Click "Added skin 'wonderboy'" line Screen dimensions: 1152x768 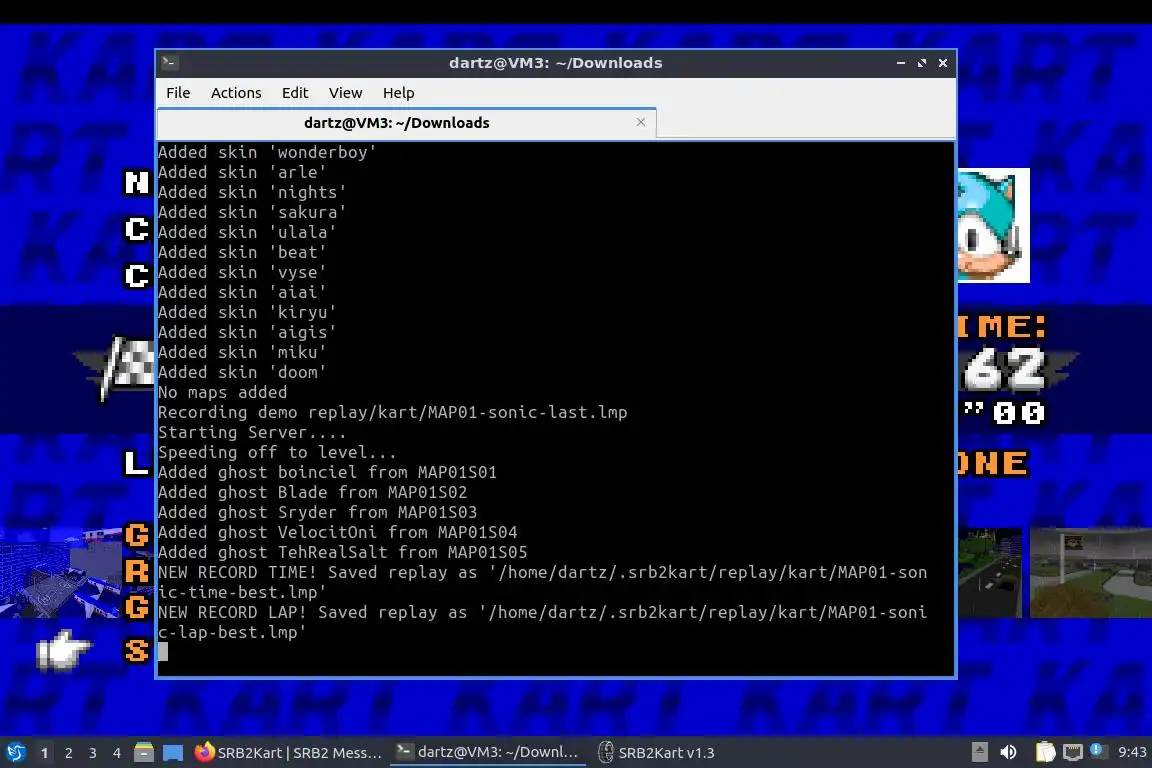click(x=267, y=152)
